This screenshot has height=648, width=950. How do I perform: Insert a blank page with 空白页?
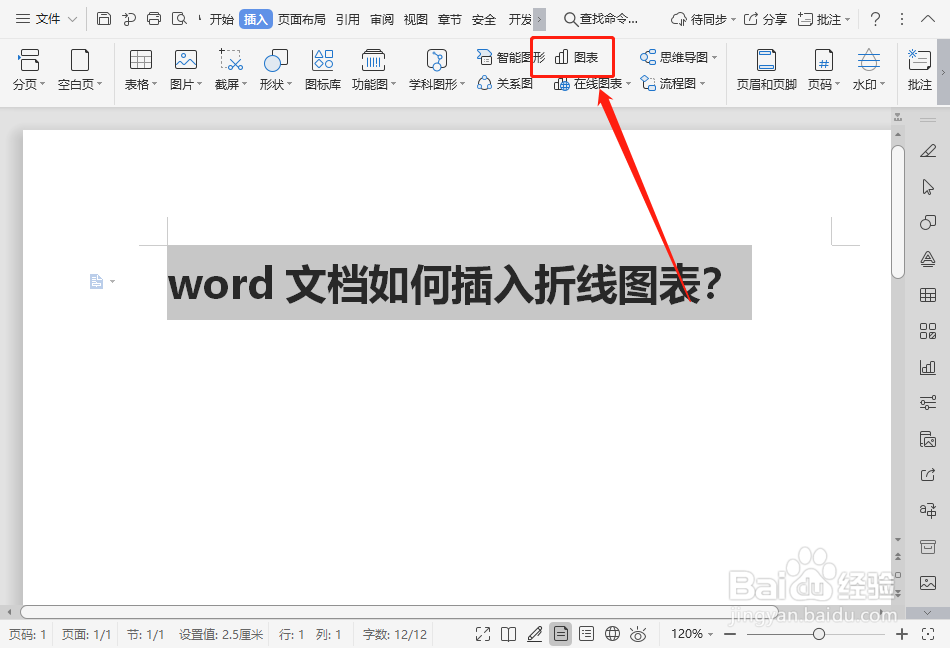point(80,70)
